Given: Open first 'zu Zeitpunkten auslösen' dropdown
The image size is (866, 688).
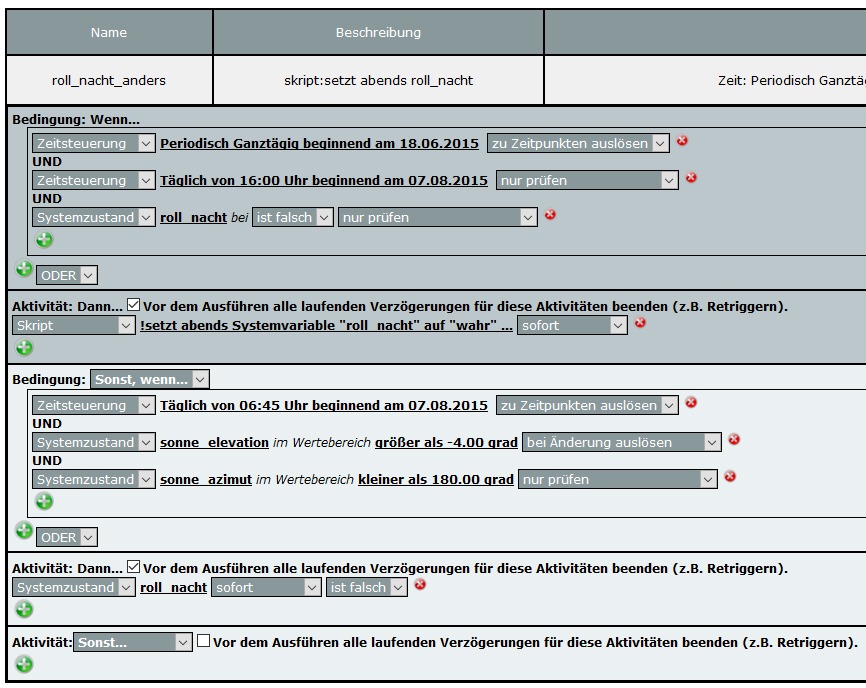Looking at the screenshot, I should pyautogui.click(x=578, y=144).
